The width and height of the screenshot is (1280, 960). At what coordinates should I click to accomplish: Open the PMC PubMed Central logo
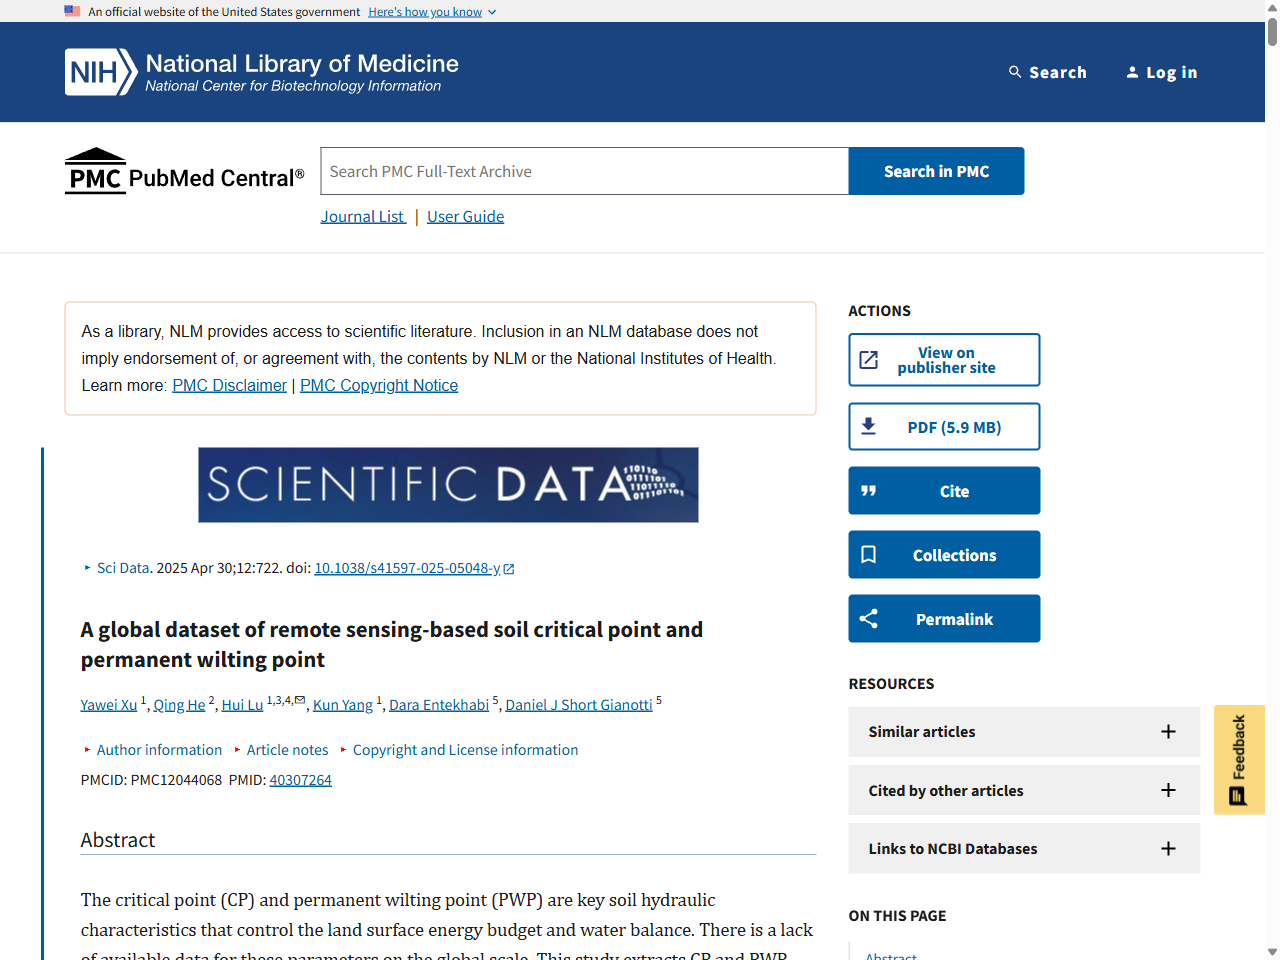[184, 171]
